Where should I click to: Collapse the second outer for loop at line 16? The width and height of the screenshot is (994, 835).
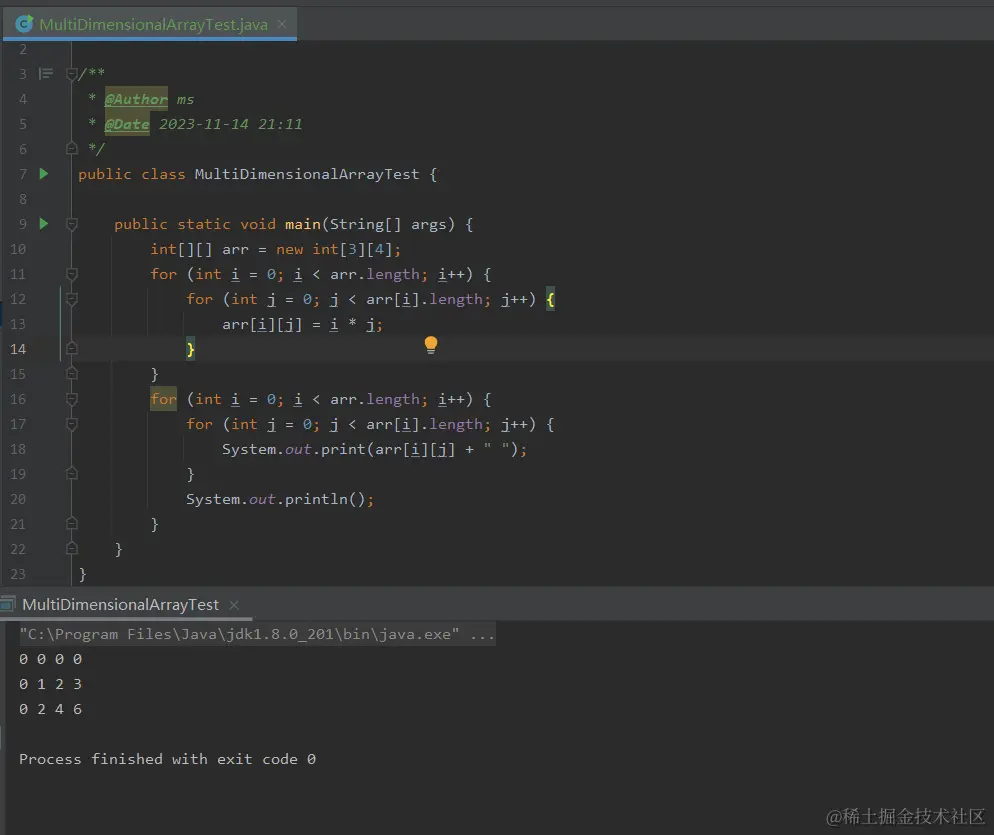pyautogui.click(x=72, y=399)
